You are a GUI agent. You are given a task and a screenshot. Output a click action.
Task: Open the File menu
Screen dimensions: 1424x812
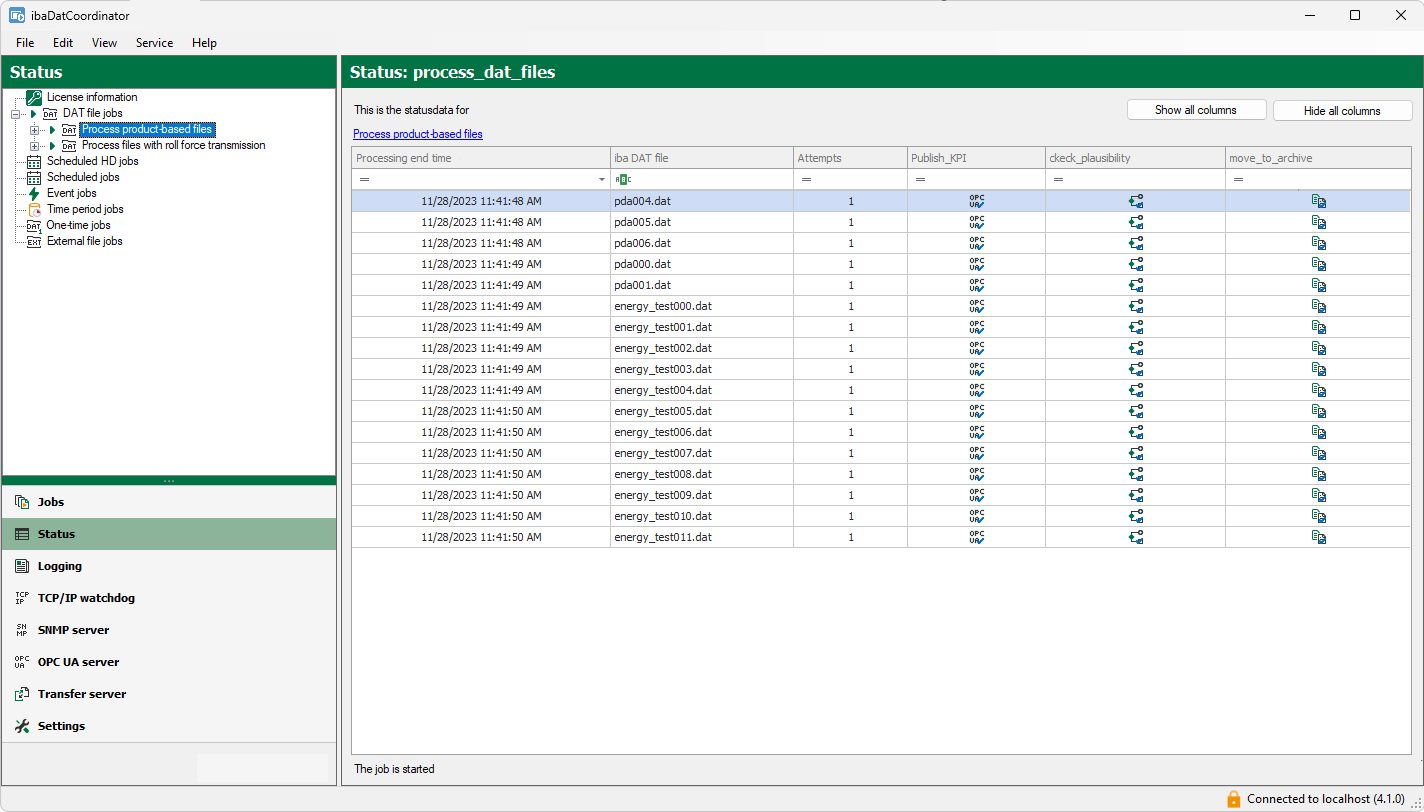pos(25,43)
